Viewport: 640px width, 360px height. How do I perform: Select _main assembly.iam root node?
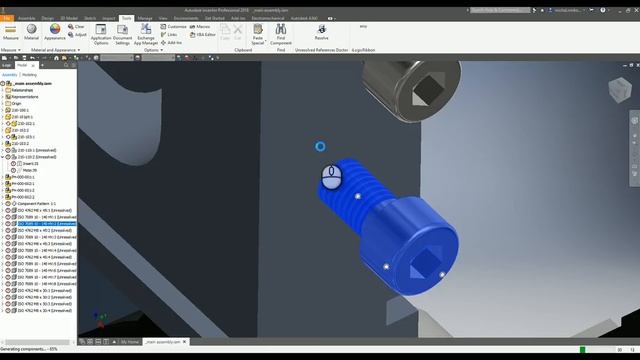click(x=33, y=83)
